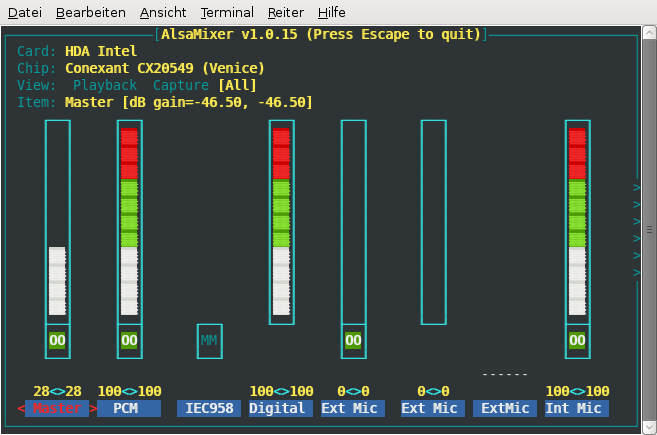Click the PCM volume bar
Screen dimensions: 657x435
(129, 222)
